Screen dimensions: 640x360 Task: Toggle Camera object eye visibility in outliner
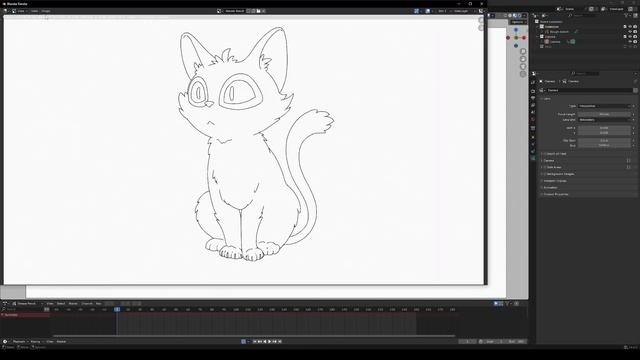[630, 42]
